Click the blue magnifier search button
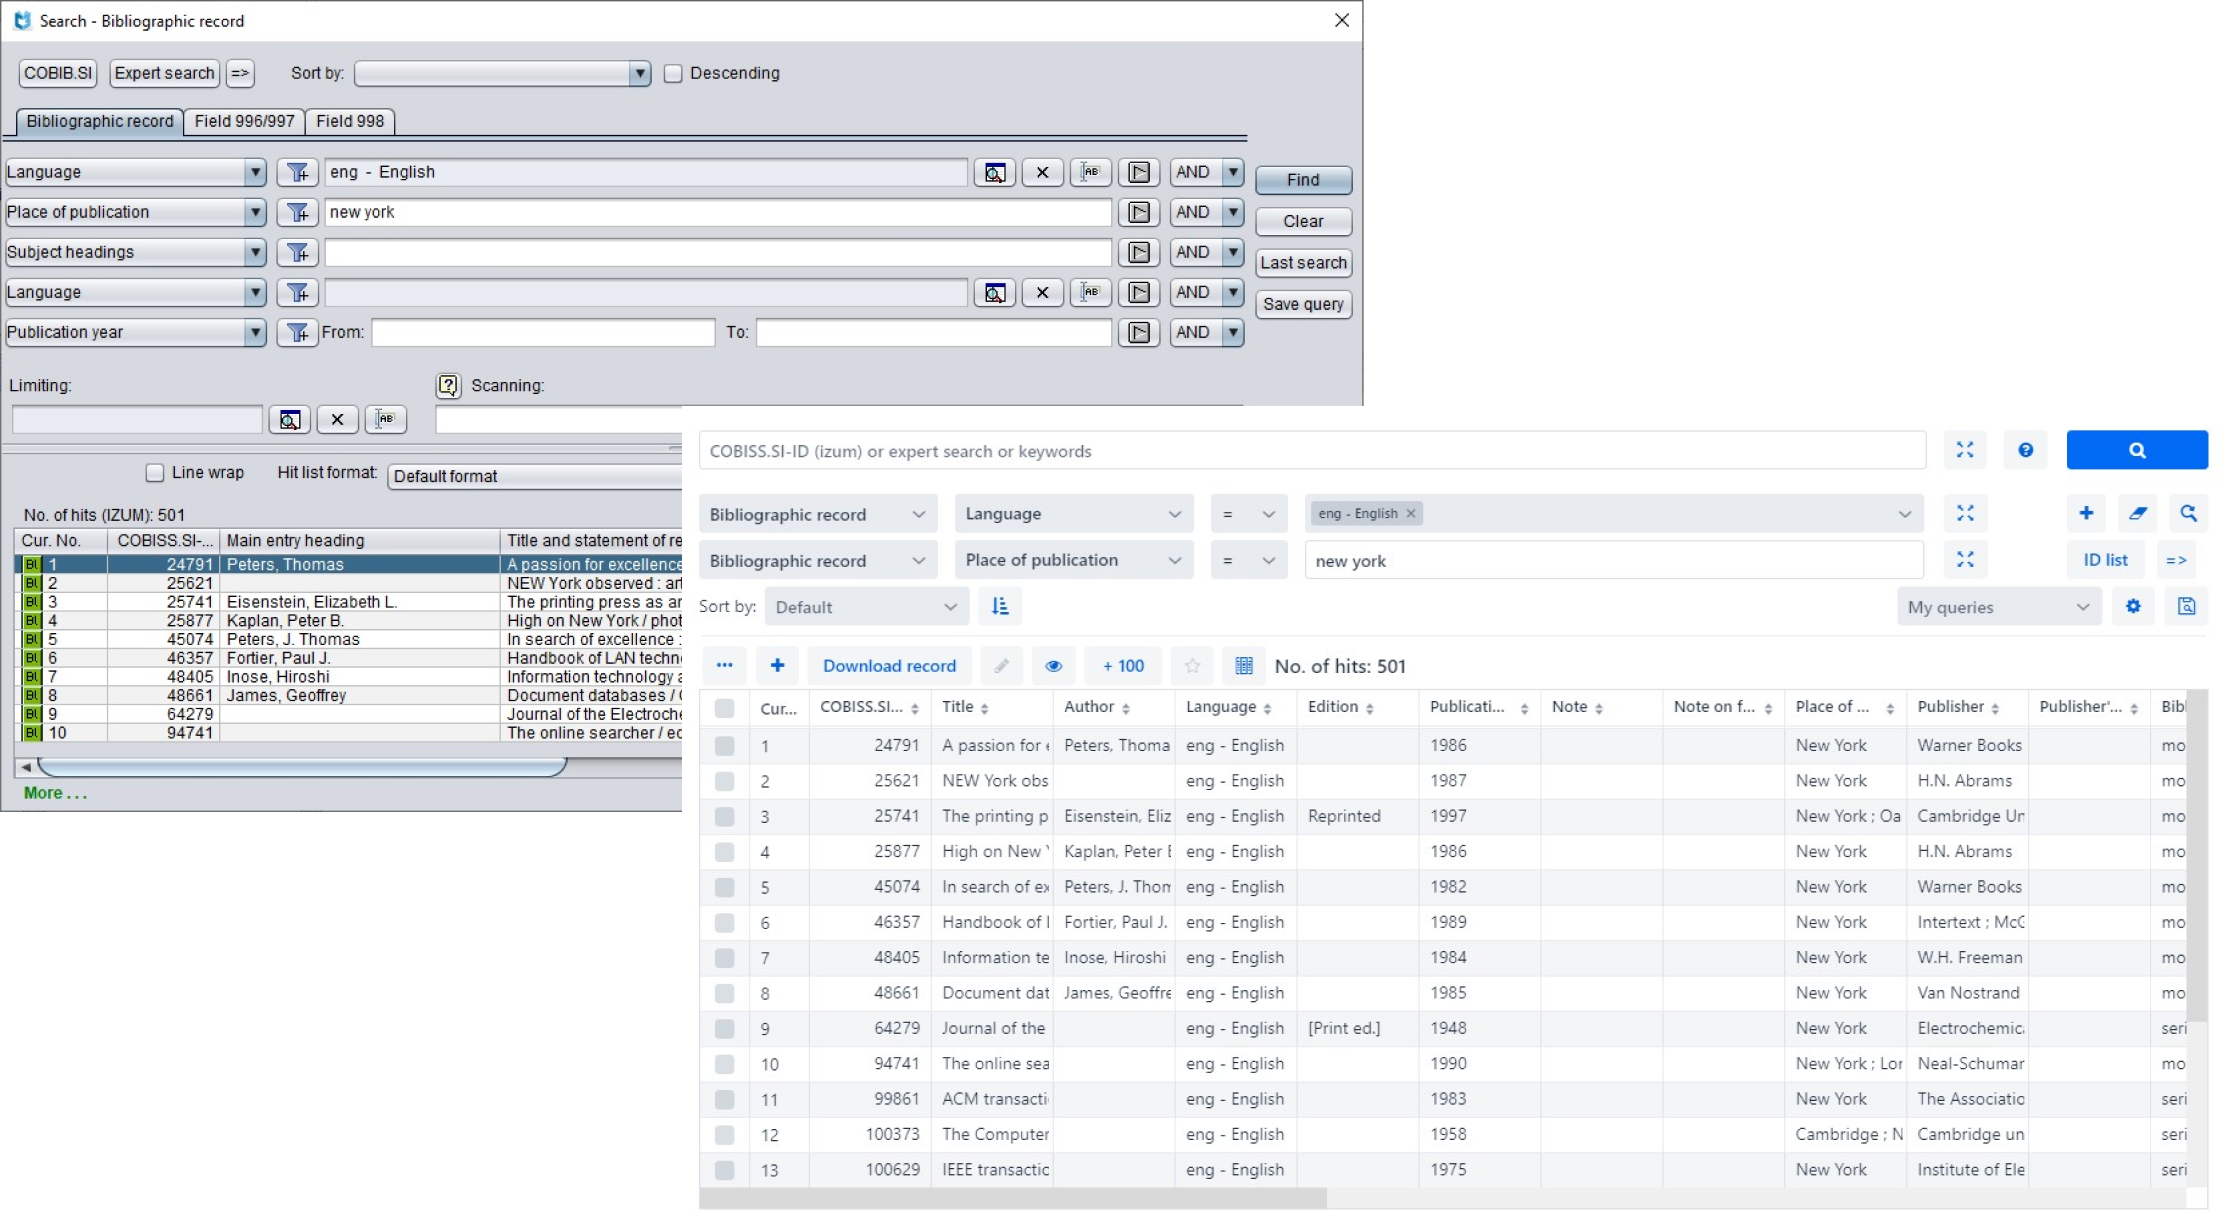The height and width of the screenshot is (1218, 2225). [x=2136, y=450]
